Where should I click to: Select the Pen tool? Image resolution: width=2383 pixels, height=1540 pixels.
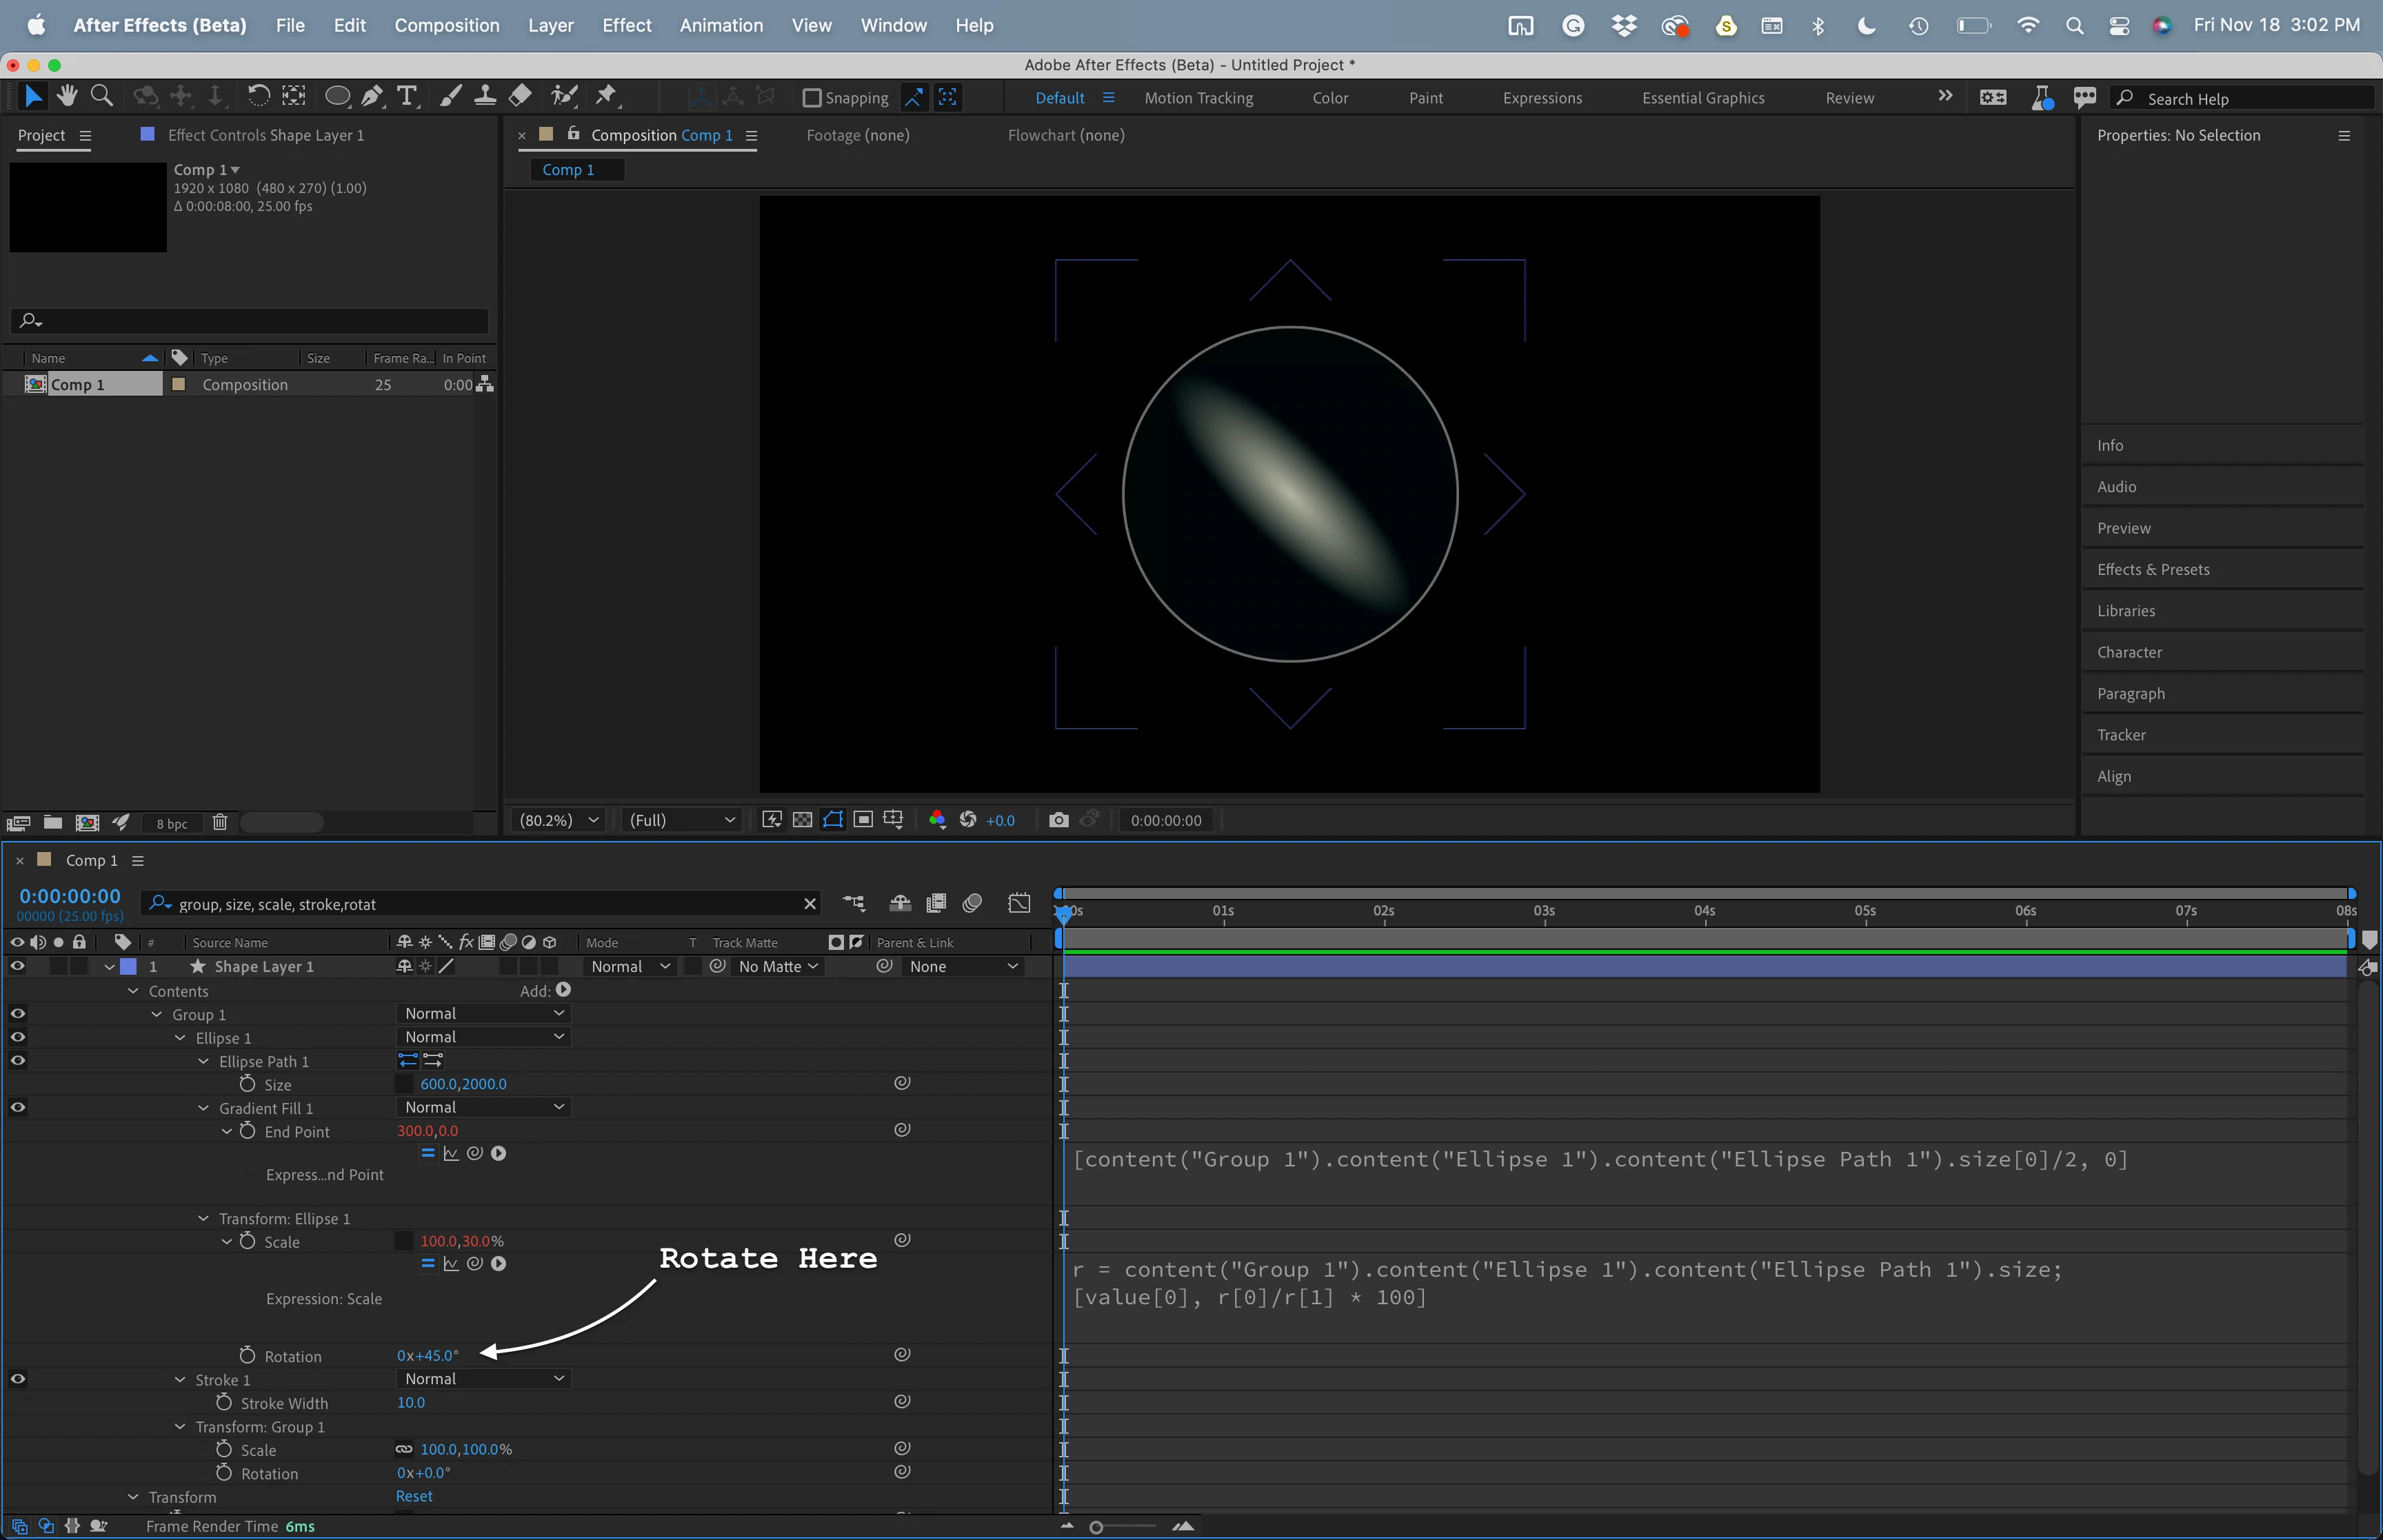pyautogui.click(x=372, y=96)
